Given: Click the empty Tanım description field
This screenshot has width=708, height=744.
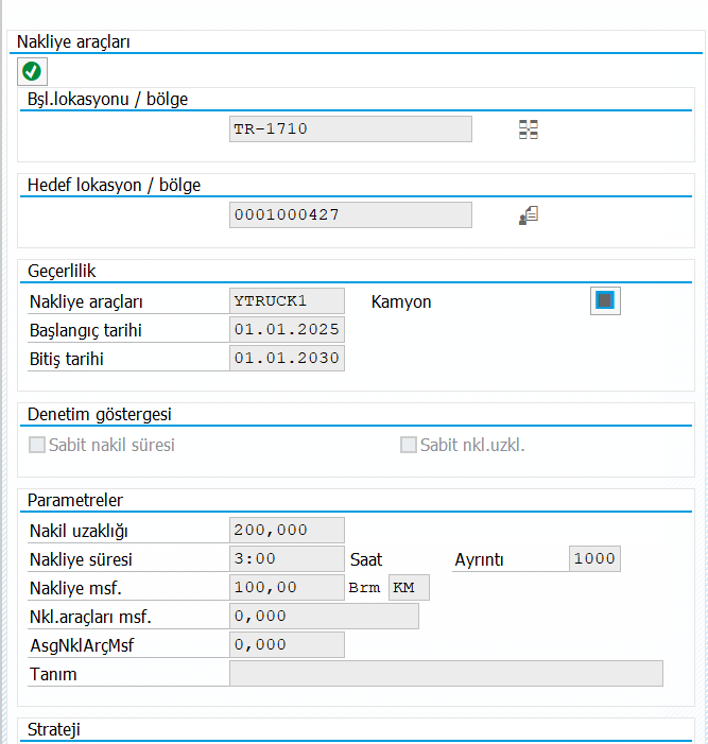Looking at the screenshot, I should (x=445, y=674).
